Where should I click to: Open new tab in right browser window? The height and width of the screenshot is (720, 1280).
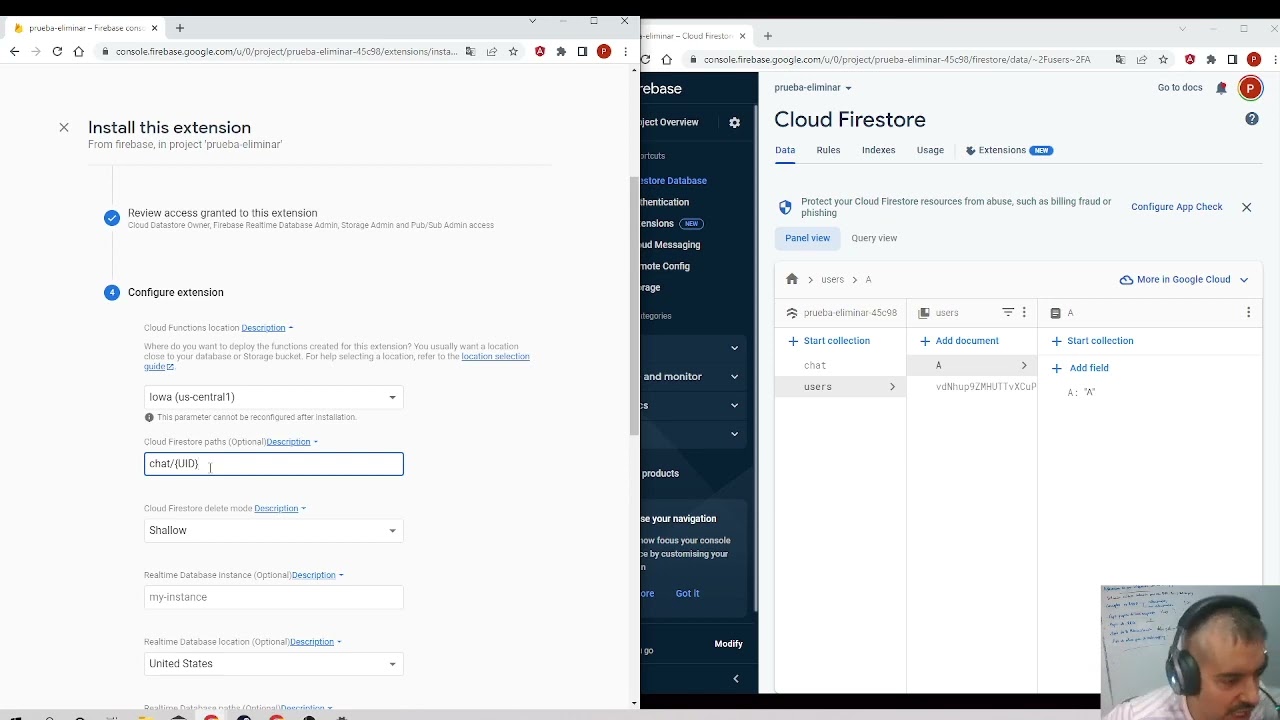click(x=768, y=36)
